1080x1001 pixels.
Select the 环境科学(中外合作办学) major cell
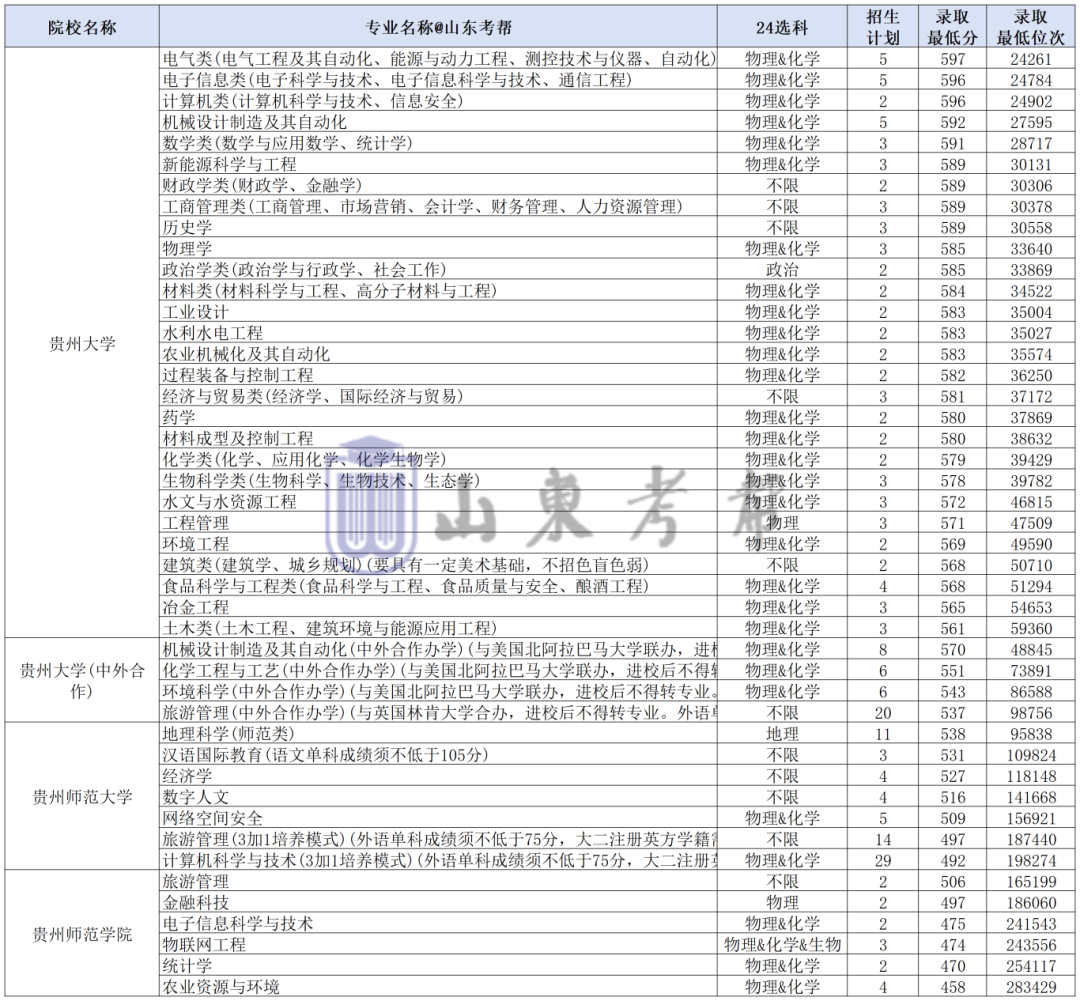[439, 692]
